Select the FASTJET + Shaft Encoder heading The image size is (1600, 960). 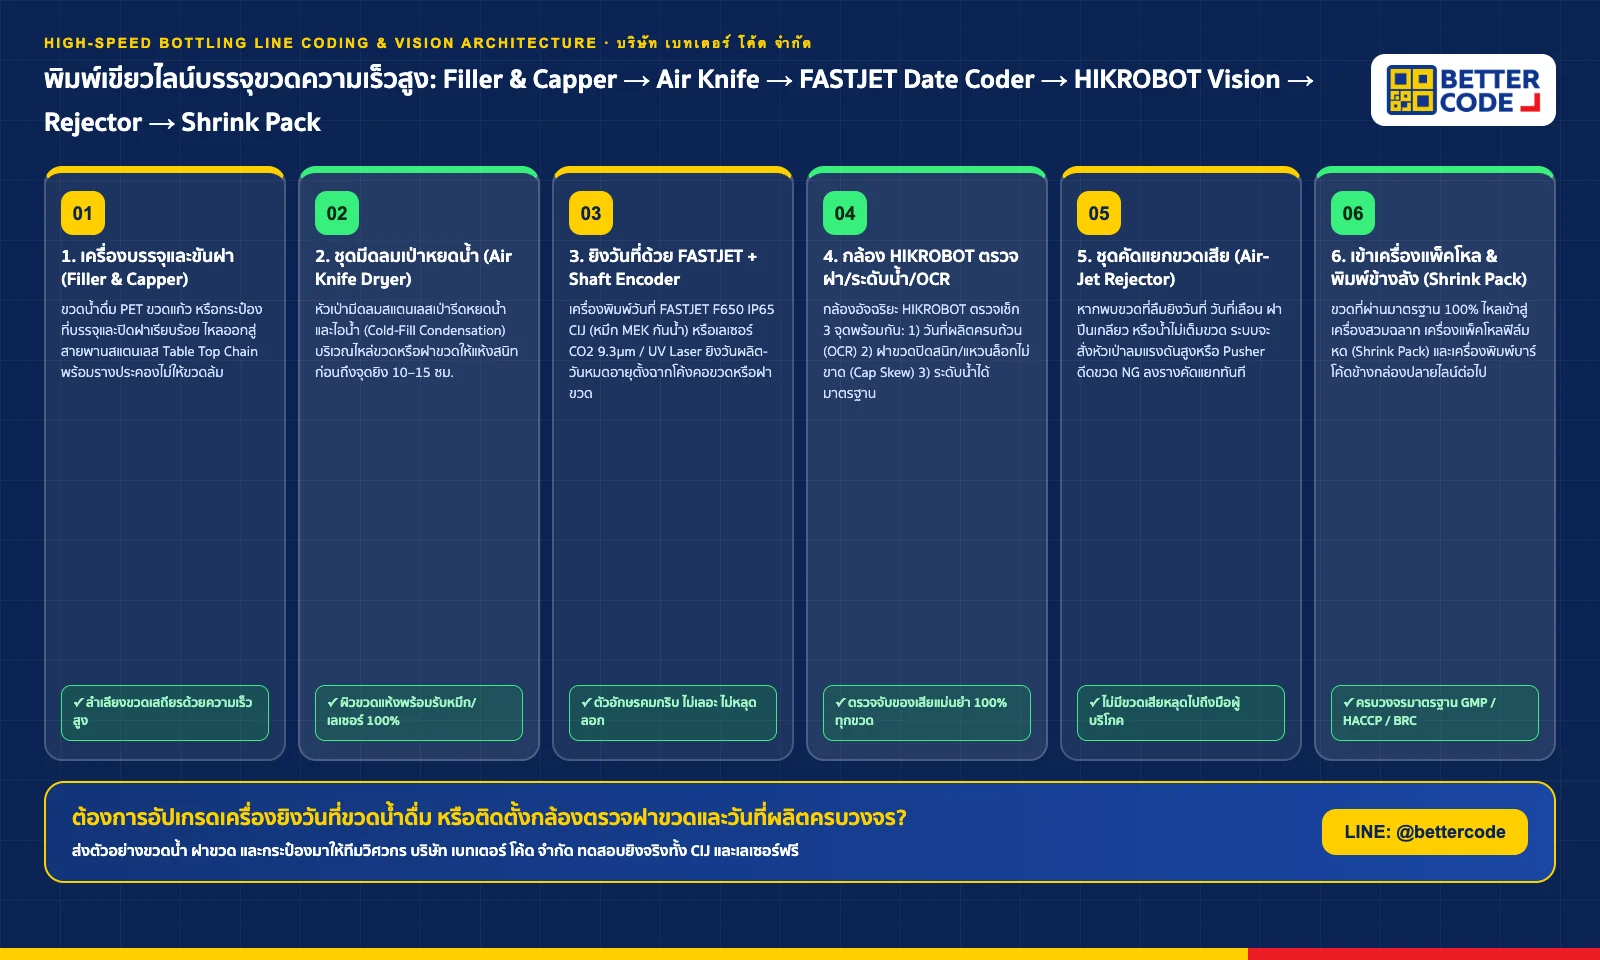(x=663, y=267)
